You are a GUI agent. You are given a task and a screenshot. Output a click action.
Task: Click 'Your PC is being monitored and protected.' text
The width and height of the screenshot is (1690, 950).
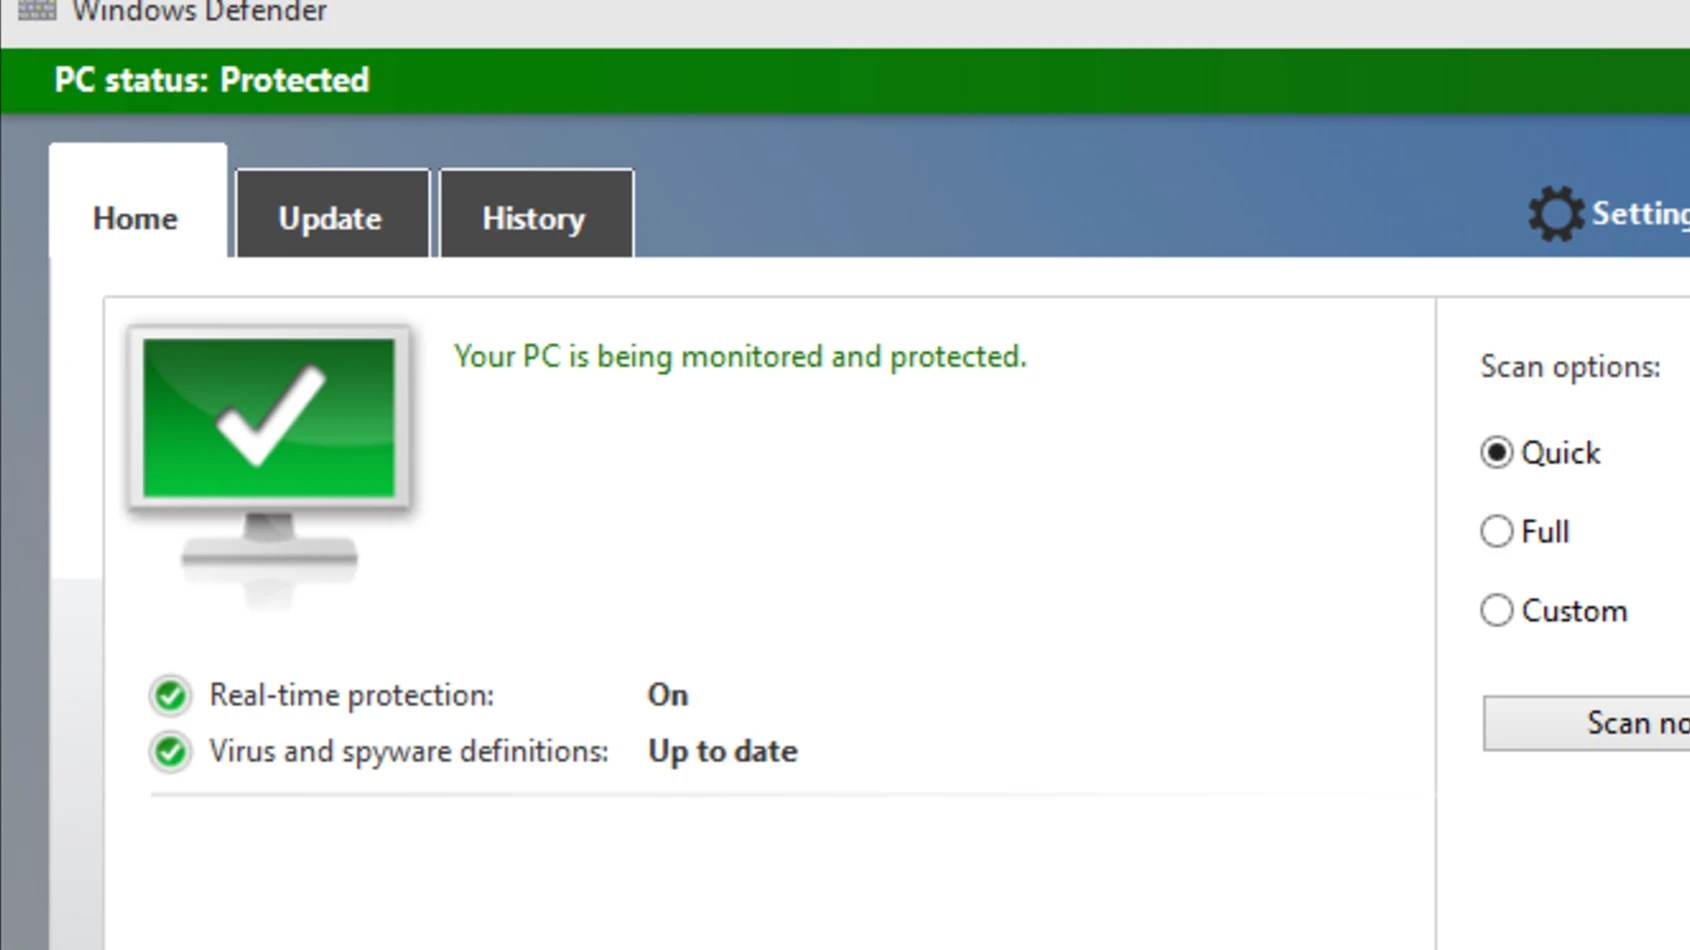(740, 357)
